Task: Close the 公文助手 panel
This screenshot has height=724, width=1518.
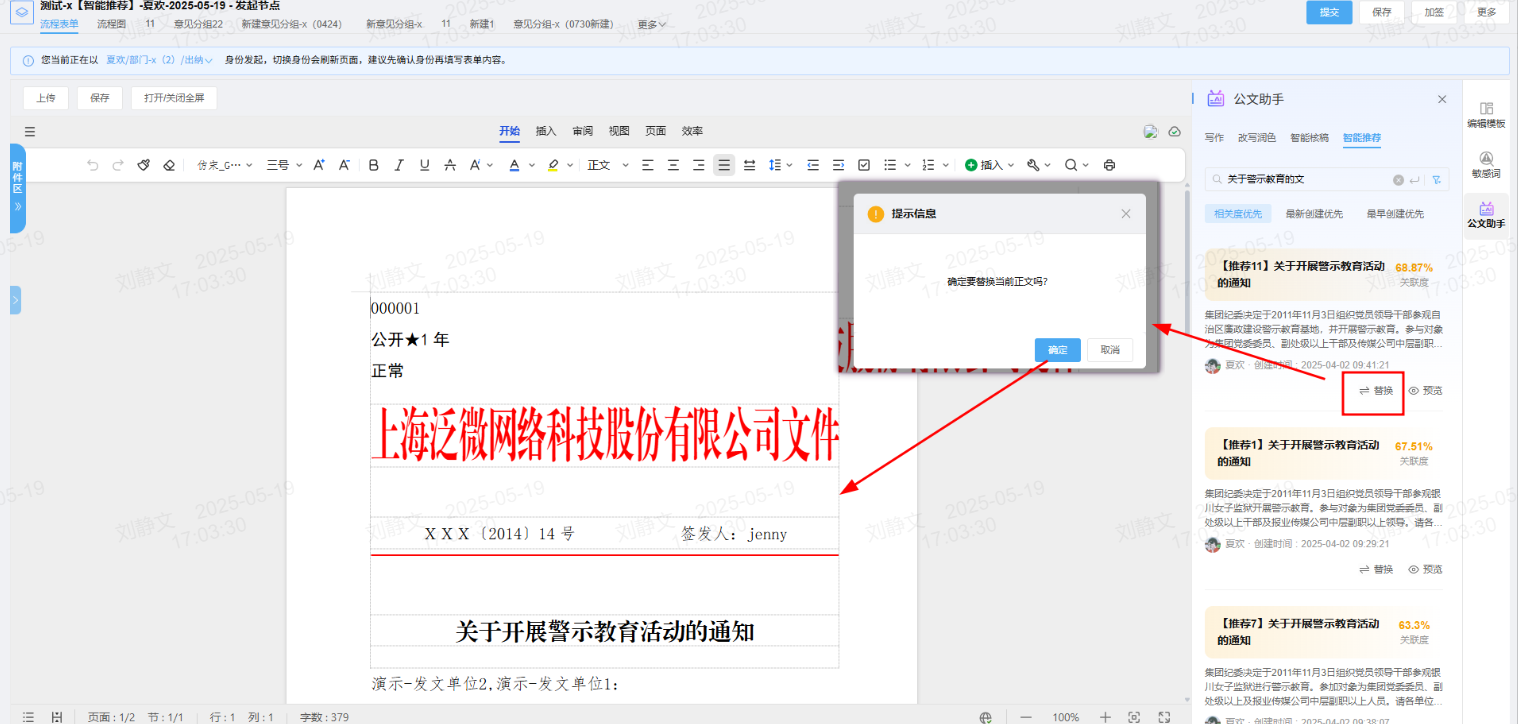Action: click(x=1442, y=99)
